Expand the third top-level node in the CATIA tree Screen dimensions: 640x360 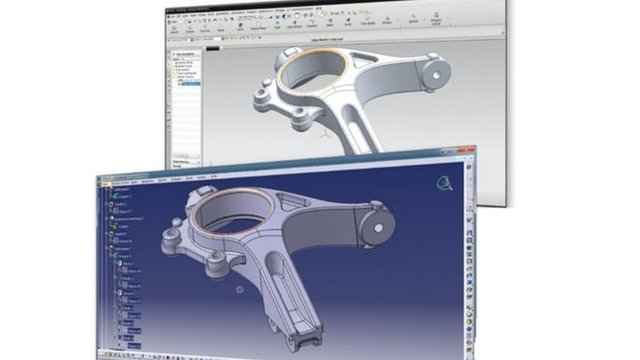[106, 218]
